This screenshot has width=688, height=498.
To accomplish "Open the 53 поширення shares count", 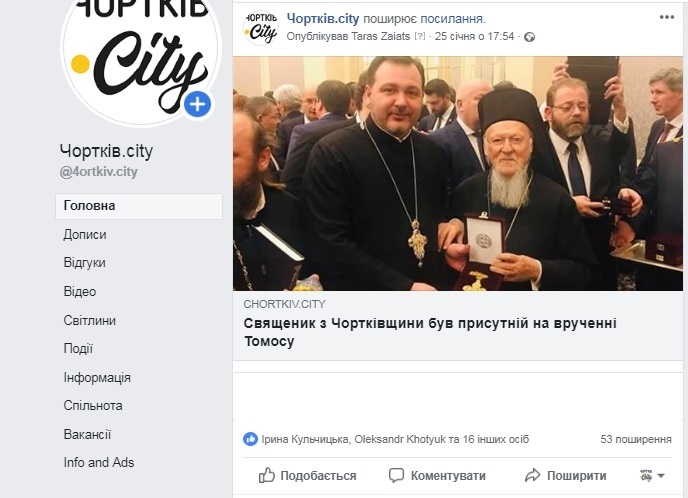I will (636, 439).
